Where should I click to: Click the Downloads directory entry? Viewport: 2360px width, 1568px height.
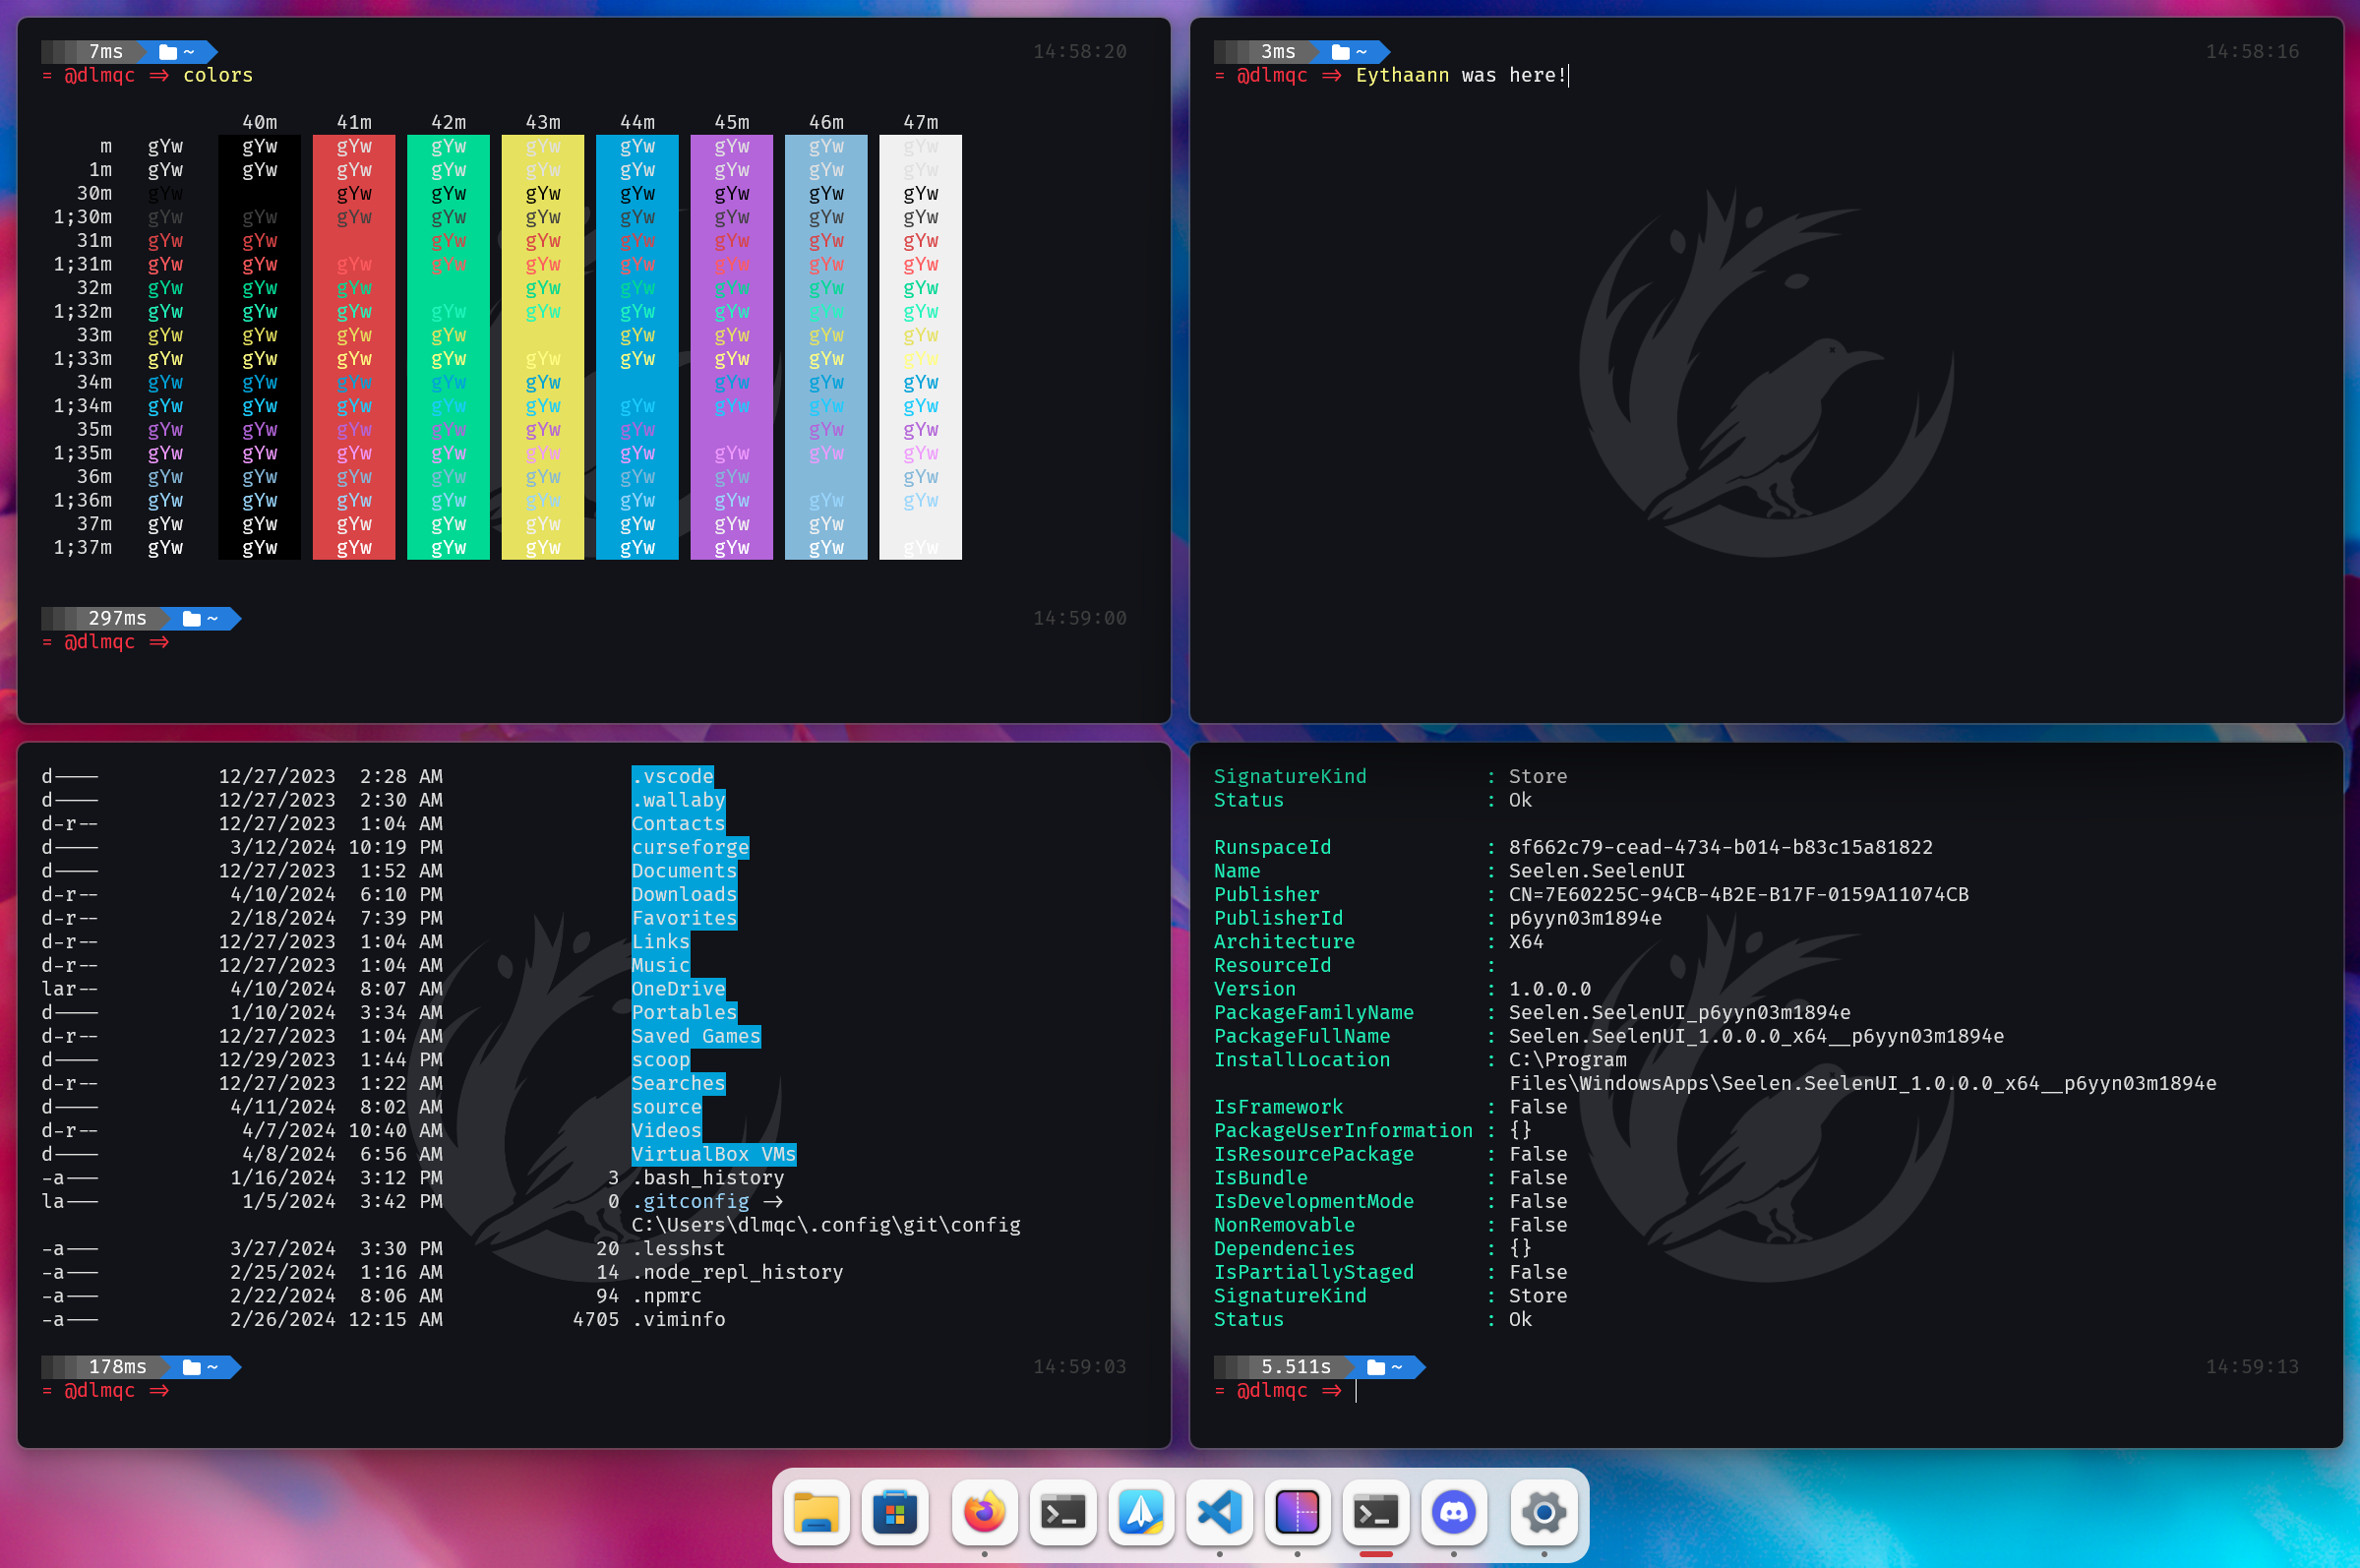coord(684,894)
